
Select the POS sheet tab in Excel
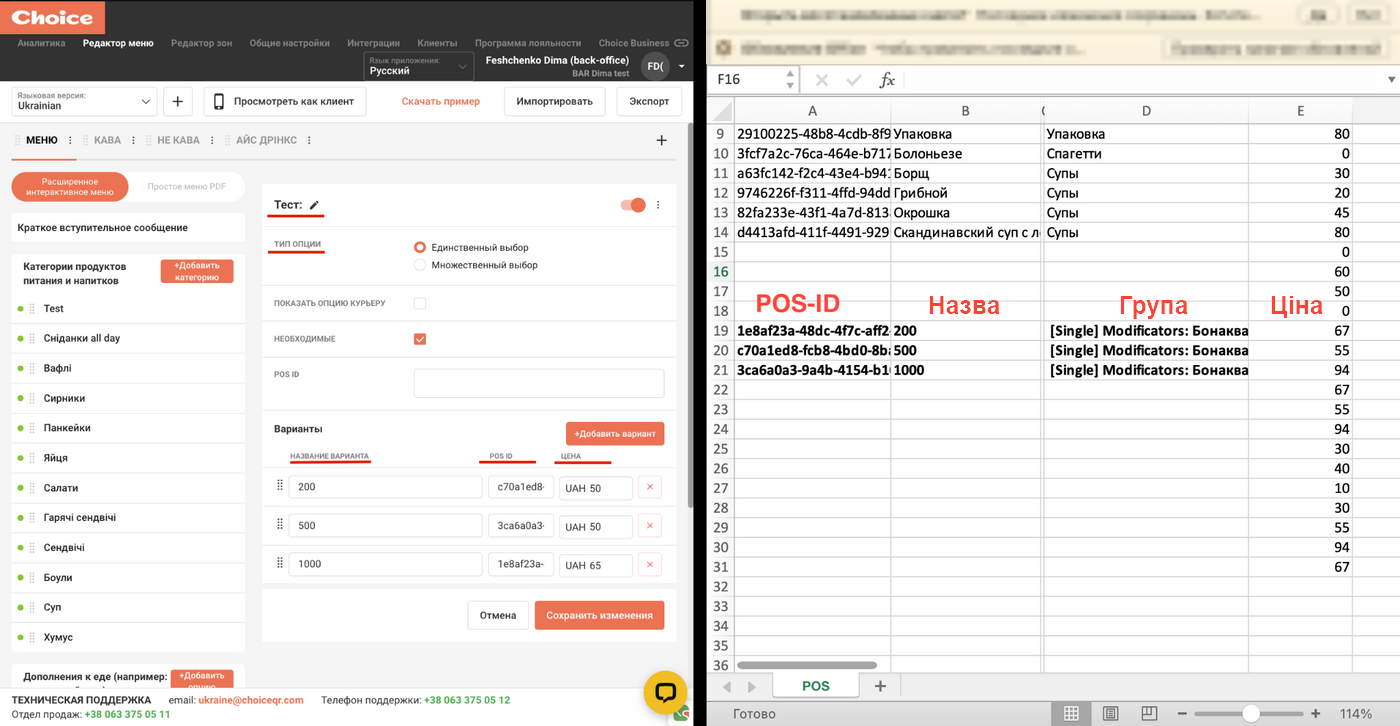pyautogui.click(x=816, y=686)
